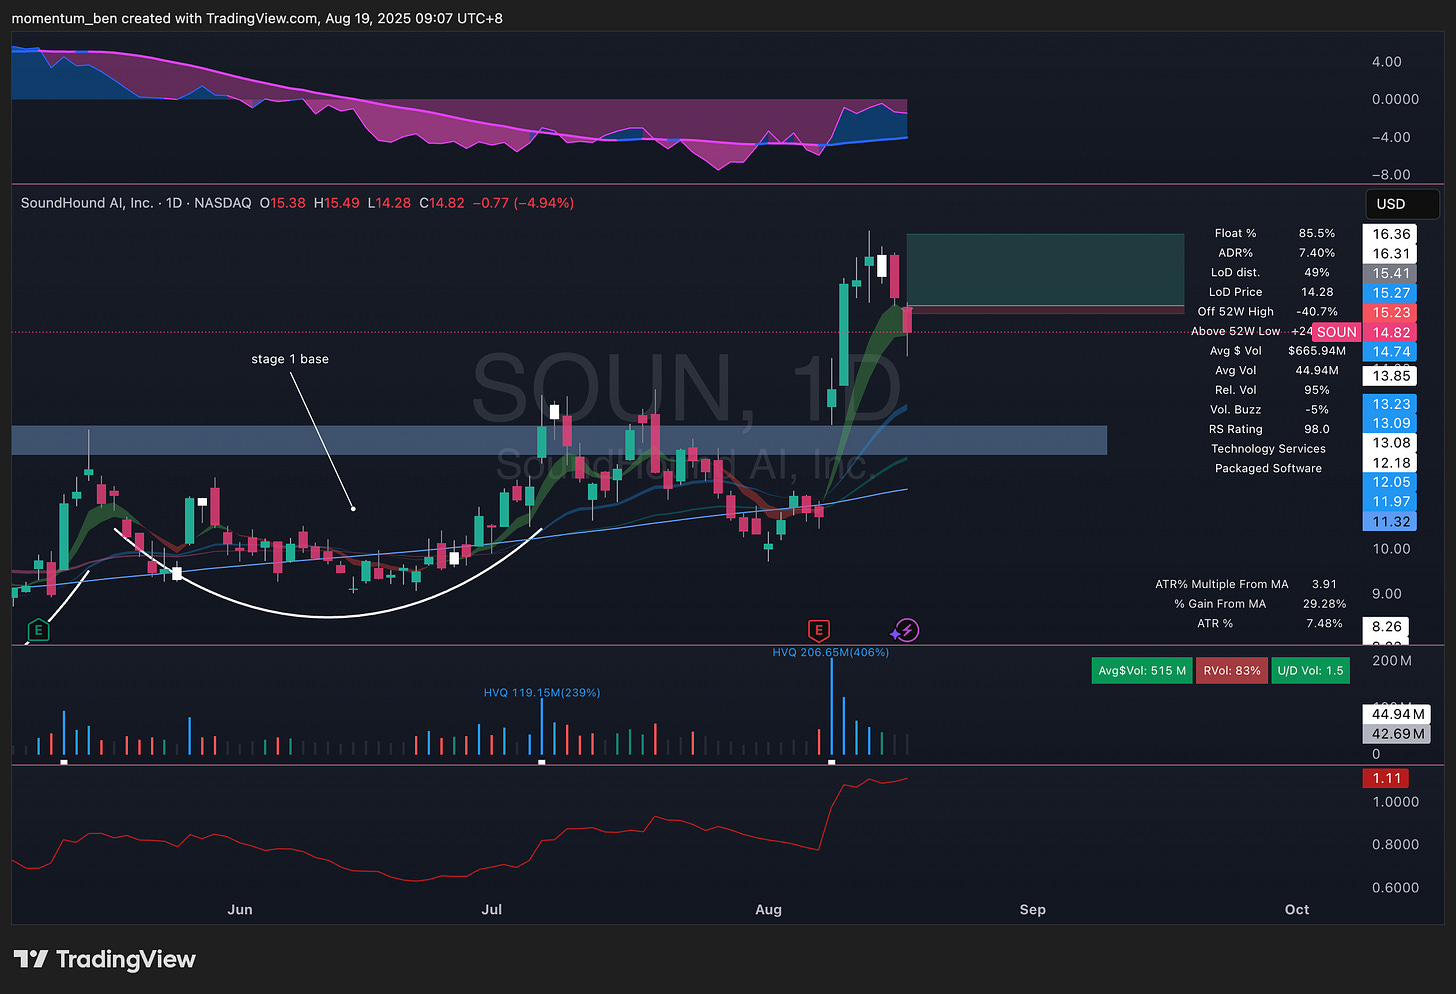
Task: Open the purple lightning bolt event icon
Action: click(906, 630)
